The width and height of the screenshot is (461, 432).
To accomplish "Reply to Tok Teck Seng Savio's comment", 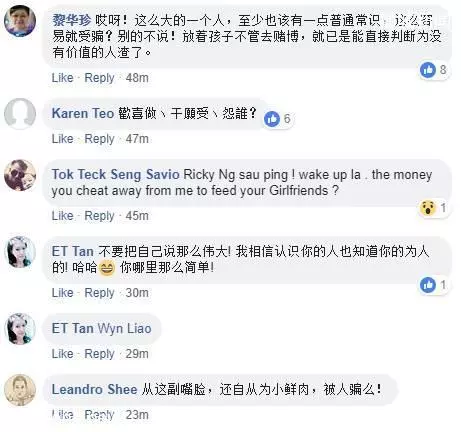I will (99, 216).
